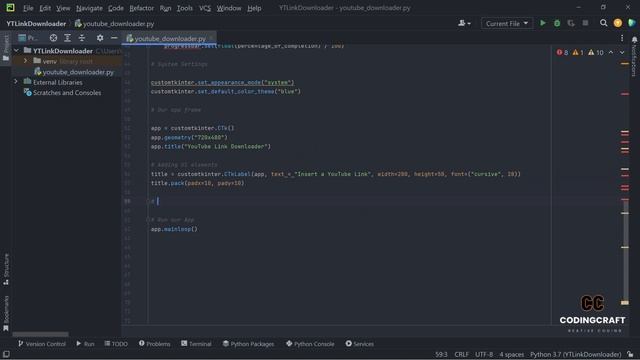The image size is (640, 360).
Task: Expand the venv folder
Action: tap(25, 61)
